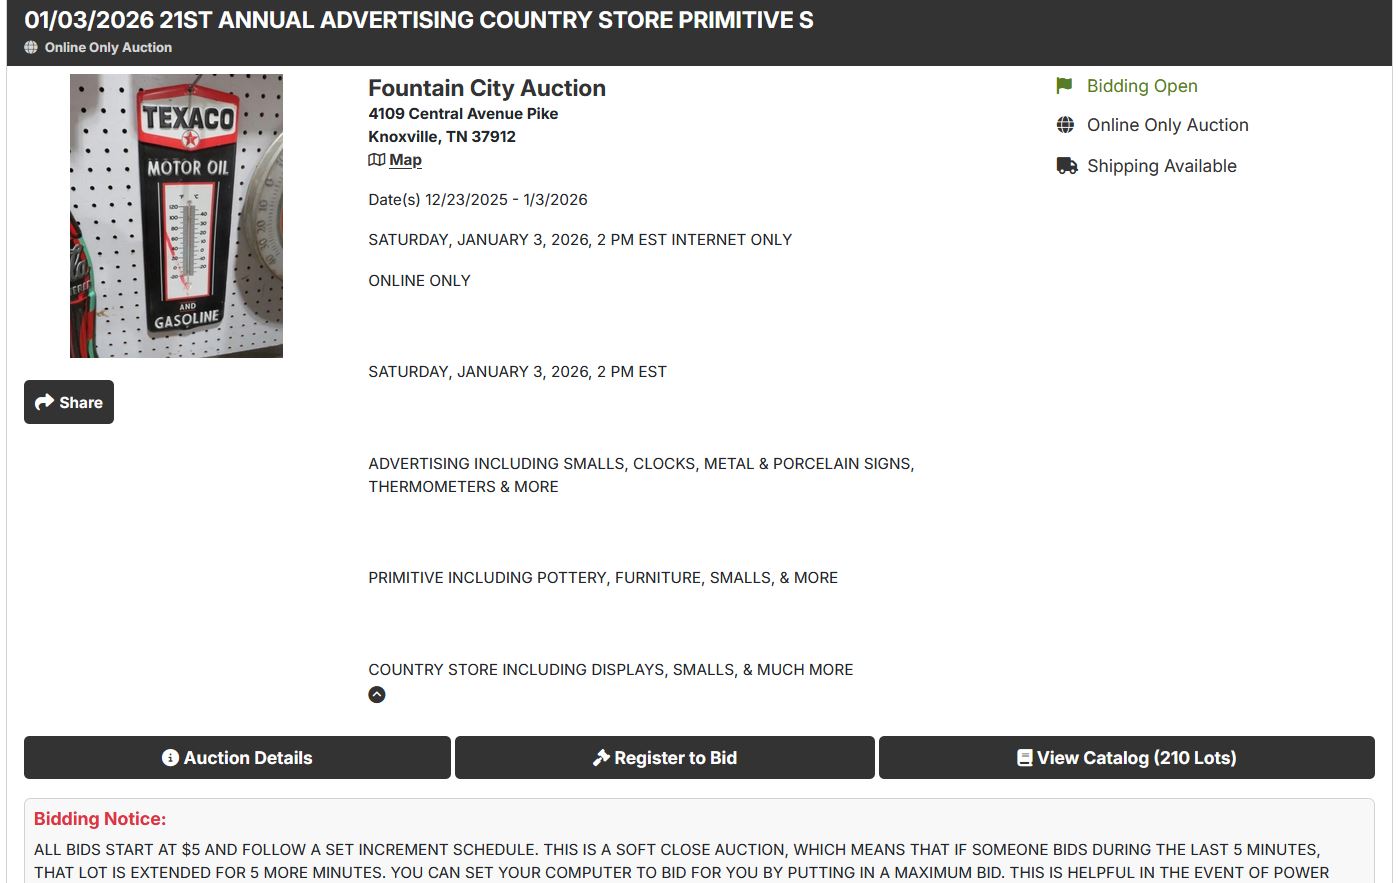Screen dimensions: 1398x883
Task: Click the 4109 Central Avenue Pike address
Action: (x=463, y=114)
